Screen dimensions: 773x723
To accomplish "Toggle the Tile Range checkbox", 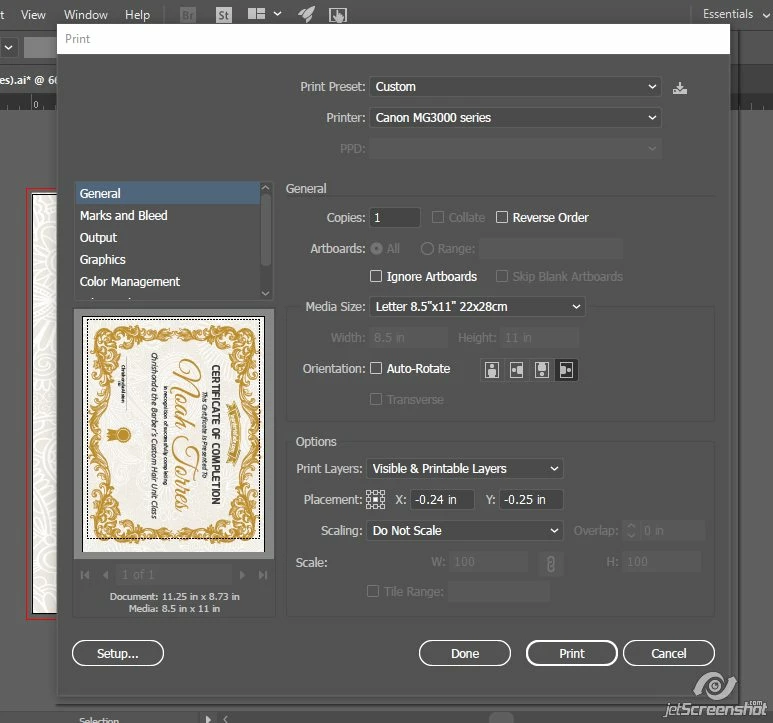I will point(373,590).
